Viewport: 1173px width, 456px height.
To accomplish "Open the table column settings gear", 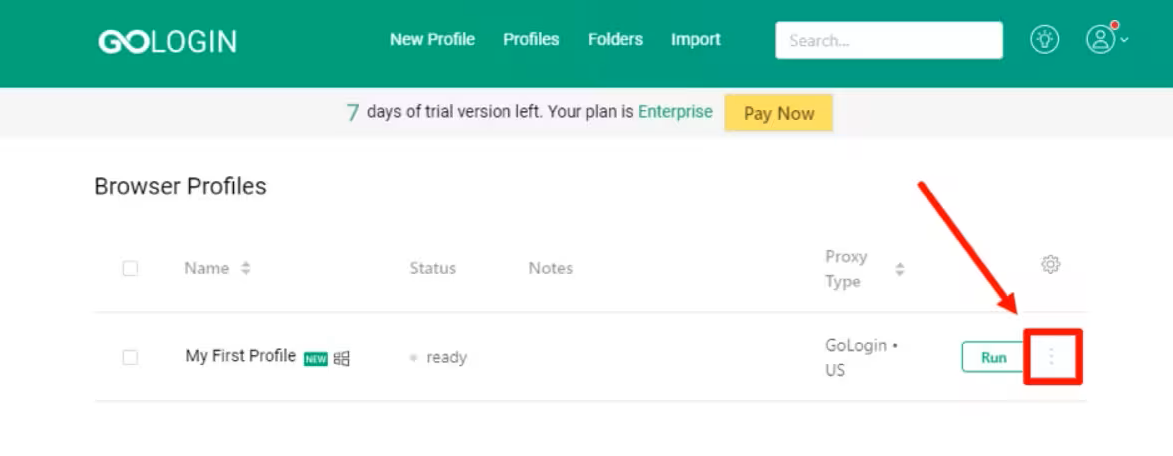I will pos(1050,265).
